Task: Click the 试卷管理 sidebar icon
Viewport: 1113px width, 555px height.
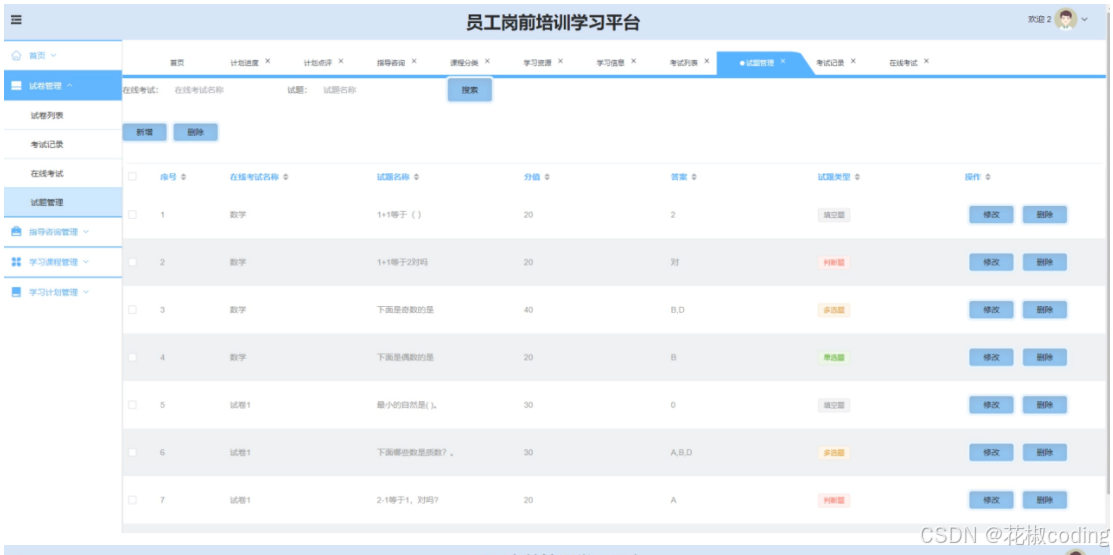Action: 16,86
